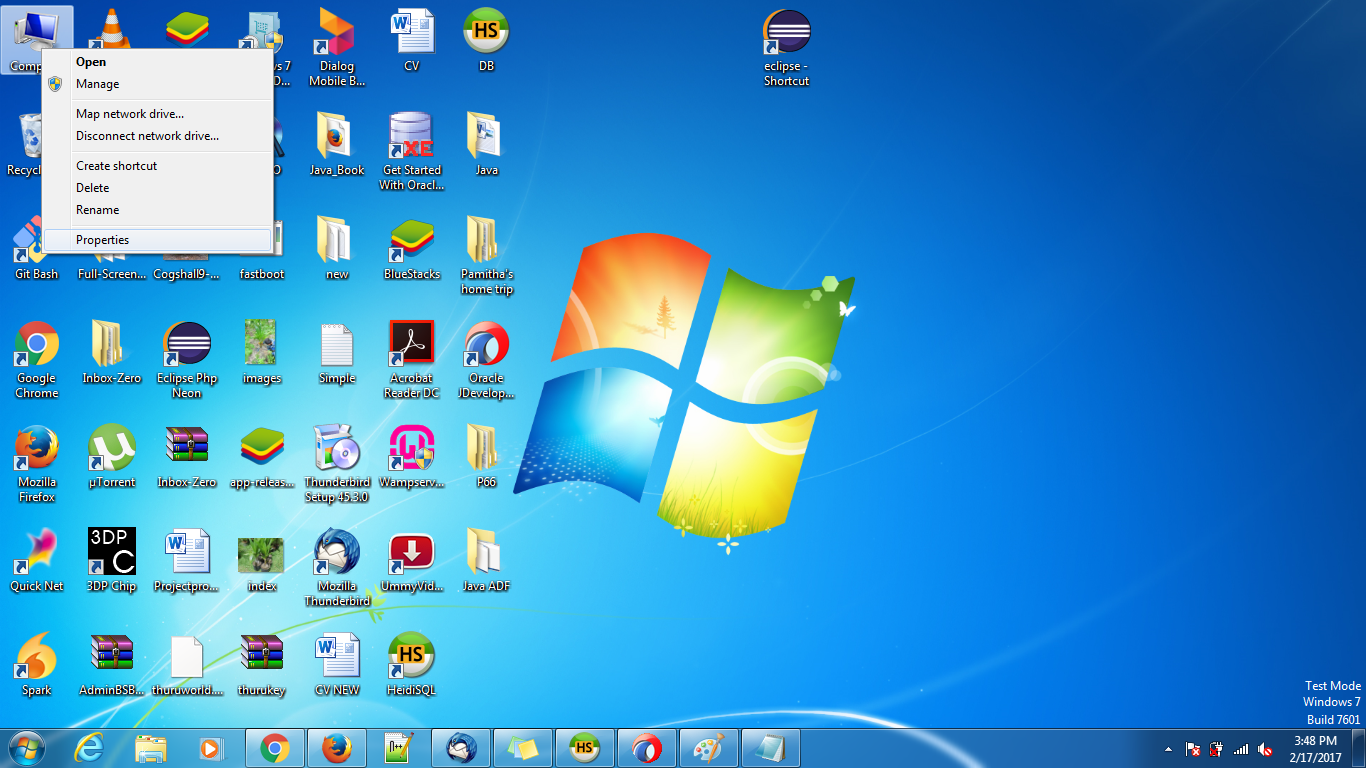Image resolution: width=1366 pixels, height=768 pixels.
Task: Select Manage from the context menu
Action: pyautogui.click(x=158, y=84)
